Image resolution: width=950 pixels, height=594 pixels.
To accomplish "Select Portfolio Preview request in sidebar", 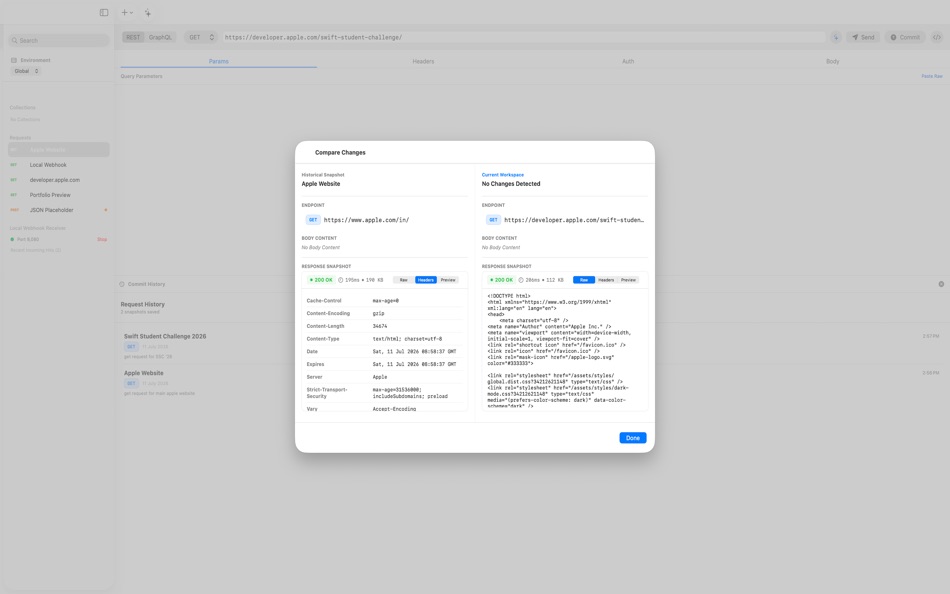I will coord(59,195).
